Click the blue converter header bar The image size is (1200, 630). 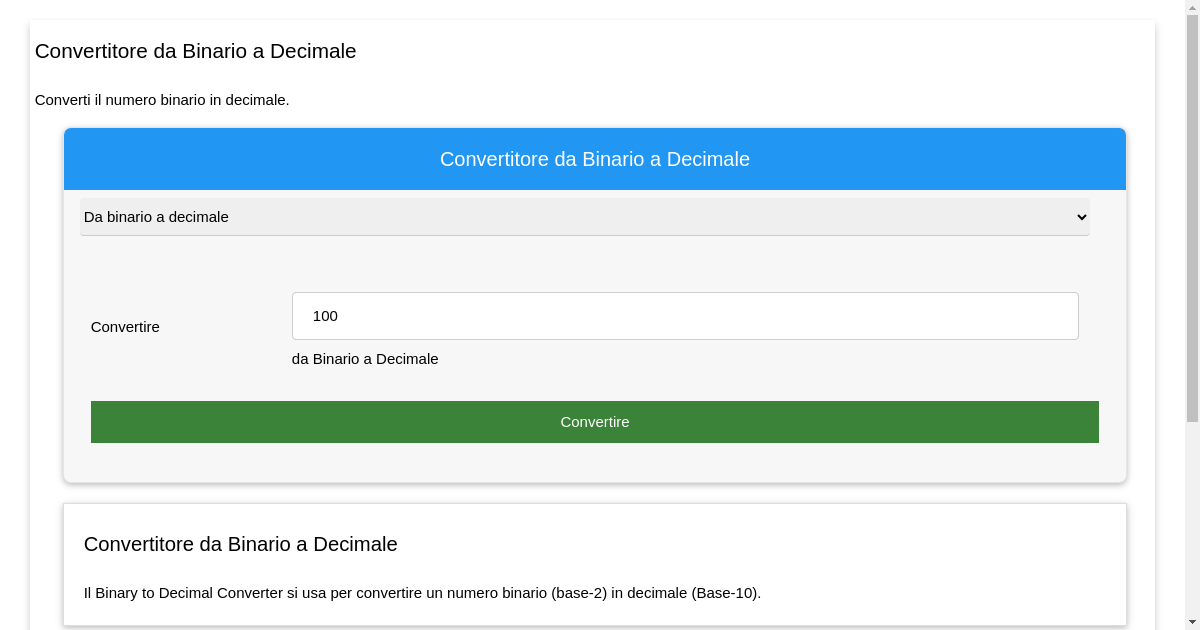[595, 159]
